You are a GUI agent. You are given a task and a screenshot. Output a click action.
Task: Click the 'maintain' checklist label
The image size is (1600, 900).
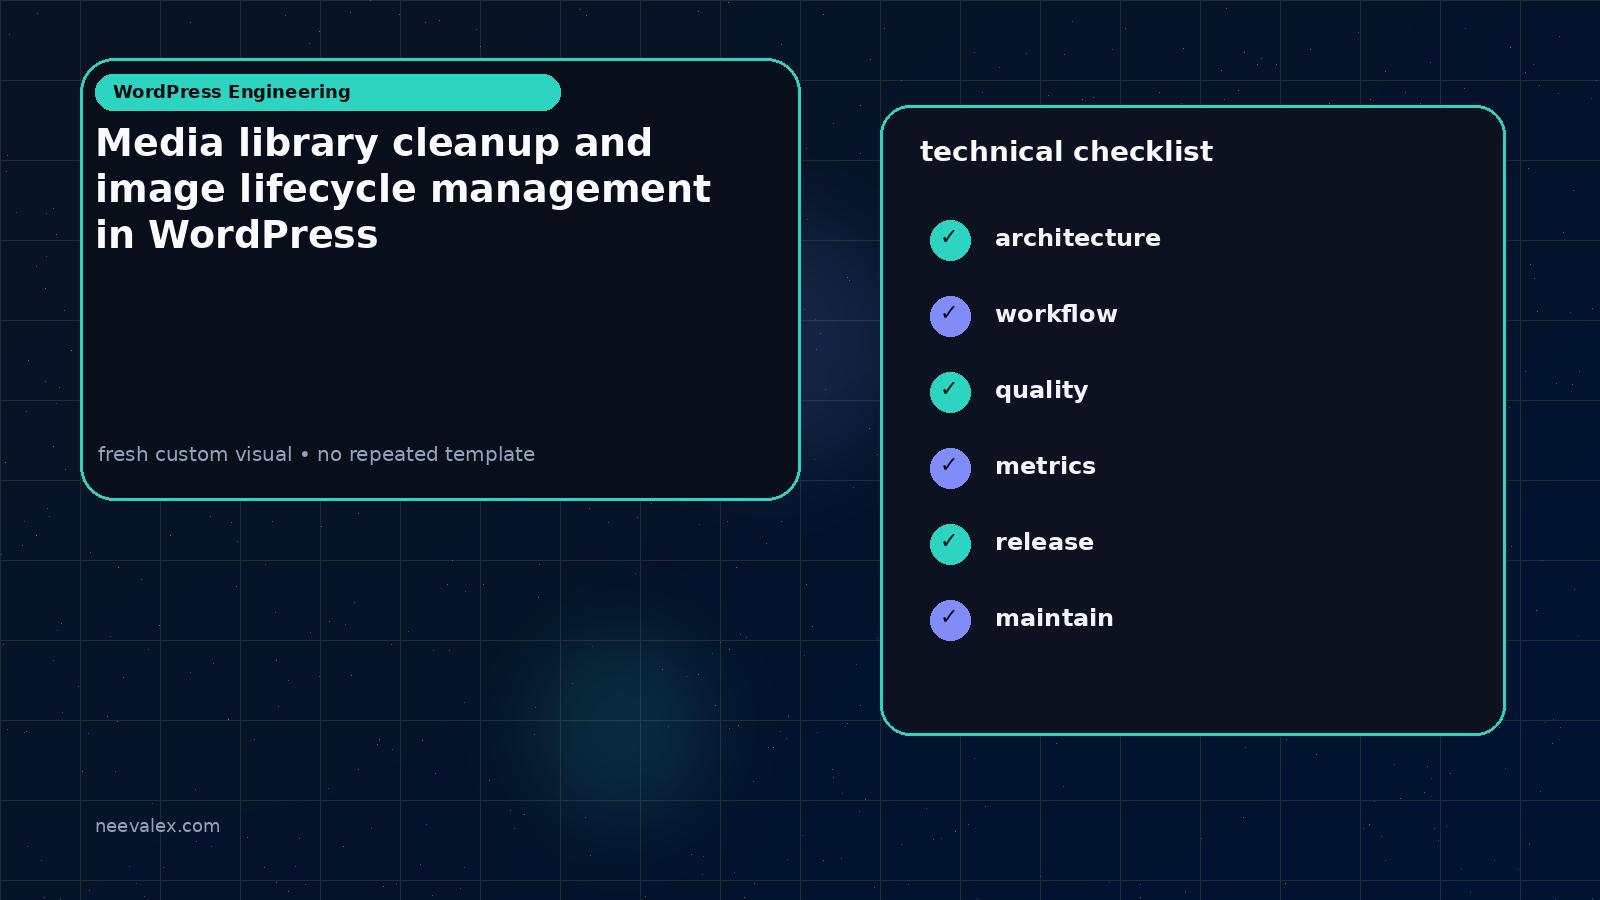[1054, 618]
